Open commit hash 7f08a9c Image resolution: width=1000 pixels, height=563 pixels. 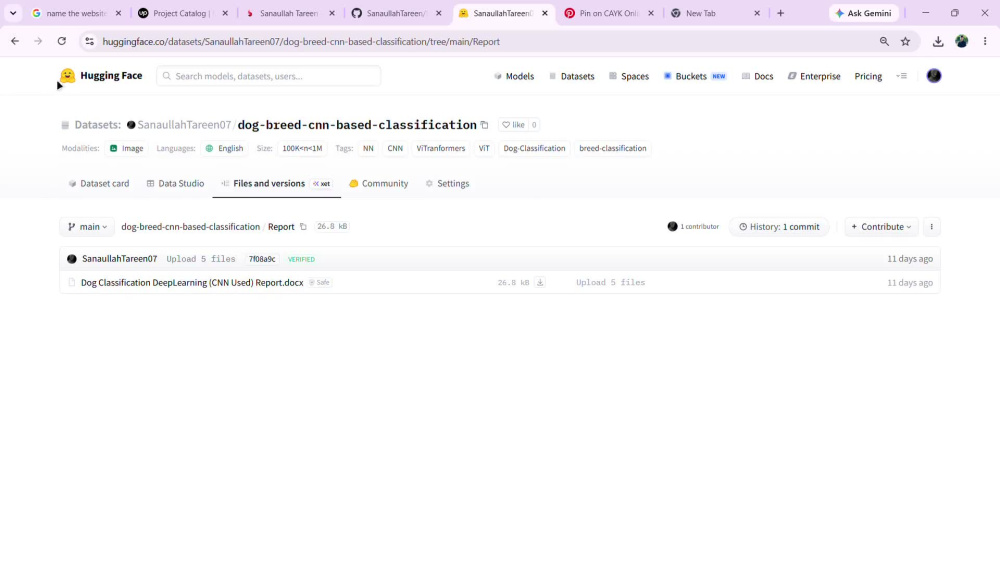pos(262,259)
